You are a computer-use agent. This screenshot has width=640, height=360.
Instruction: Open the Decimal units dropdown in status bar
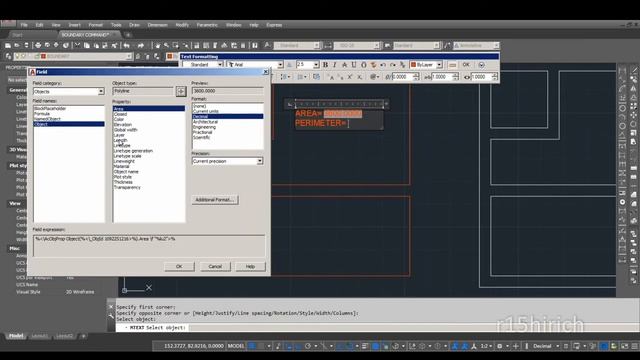coord(546,346)
